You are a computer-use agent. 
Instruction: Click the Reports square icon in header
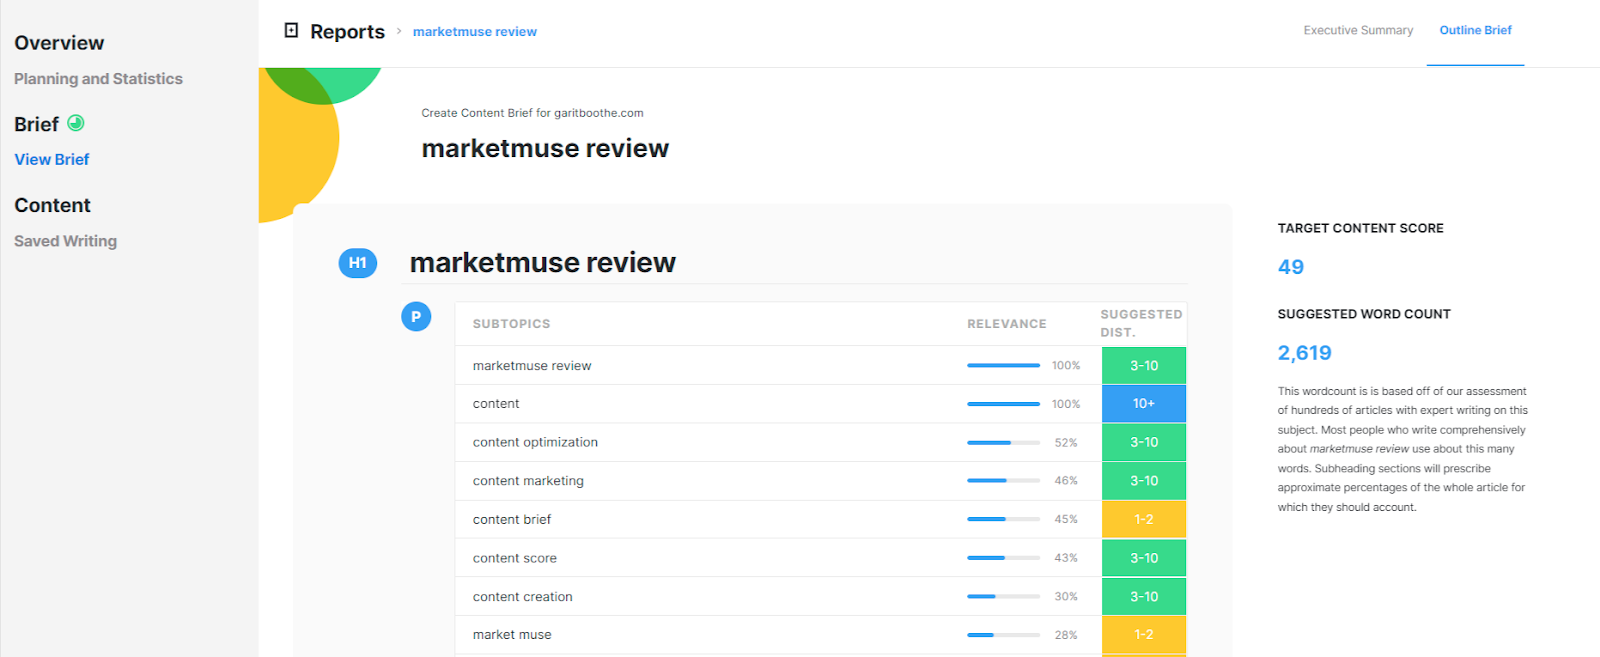291,30
